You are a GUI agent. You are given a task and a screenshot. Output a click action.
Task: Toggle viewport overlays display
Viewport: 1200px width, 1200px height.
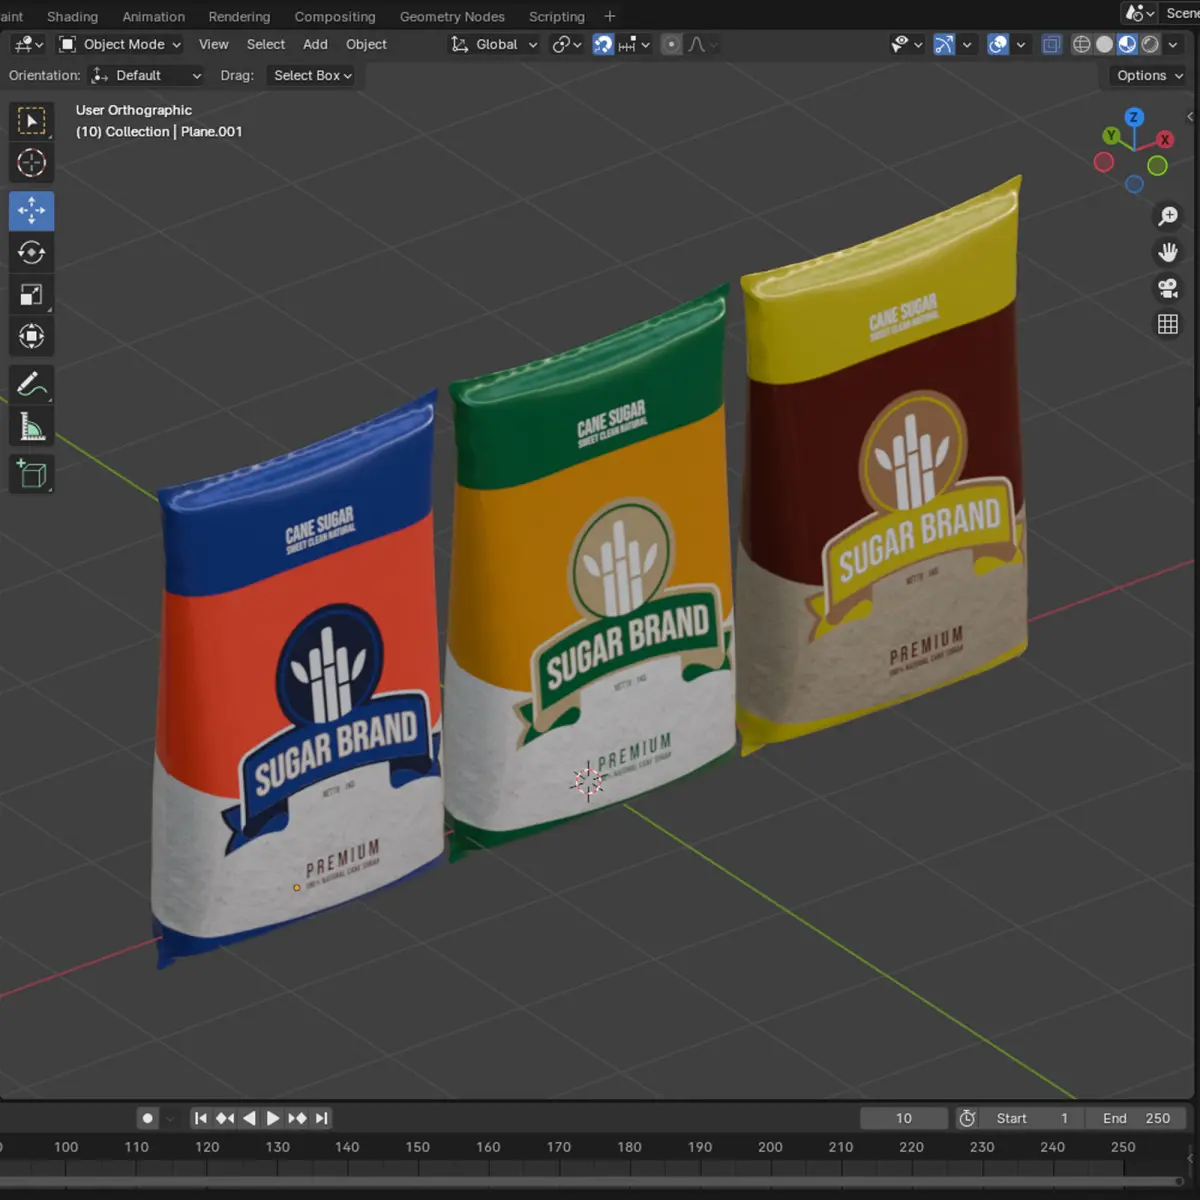(x=998, y=44)
